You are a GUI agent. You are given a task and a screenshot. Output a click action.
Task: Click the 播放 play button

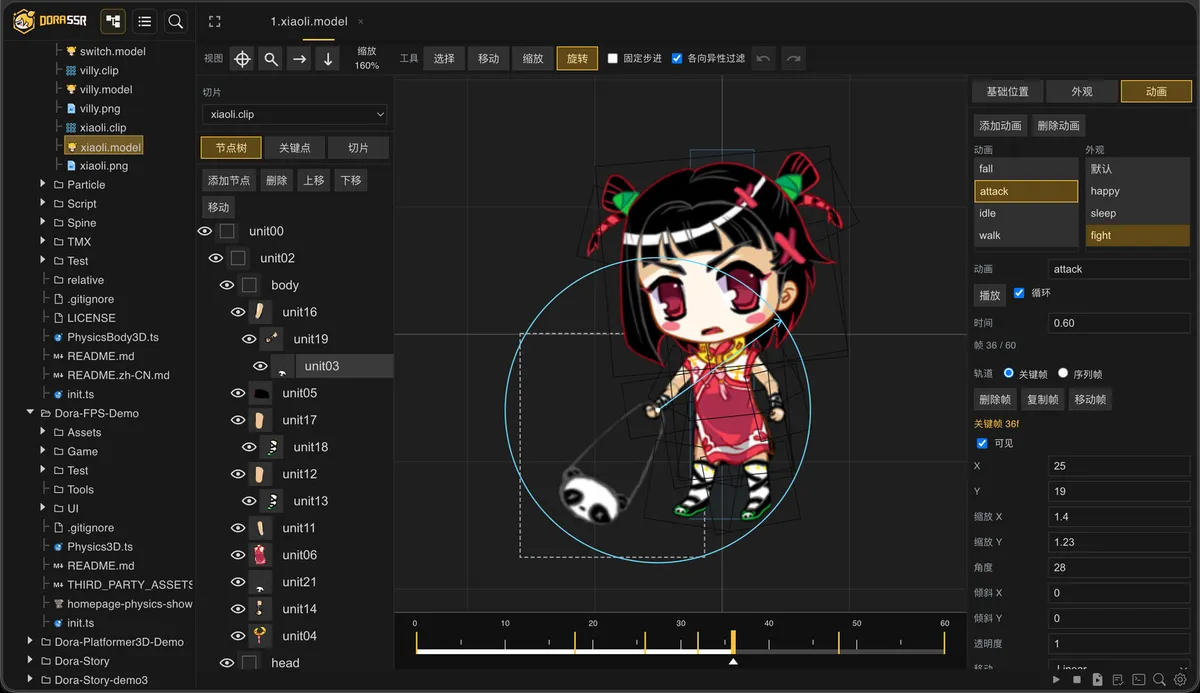click(x=990, y=295)
